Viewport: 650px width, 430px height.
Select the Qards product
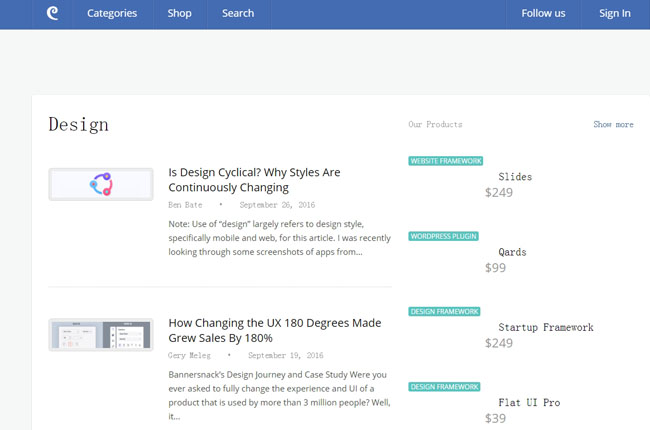[x=512, y=252]
